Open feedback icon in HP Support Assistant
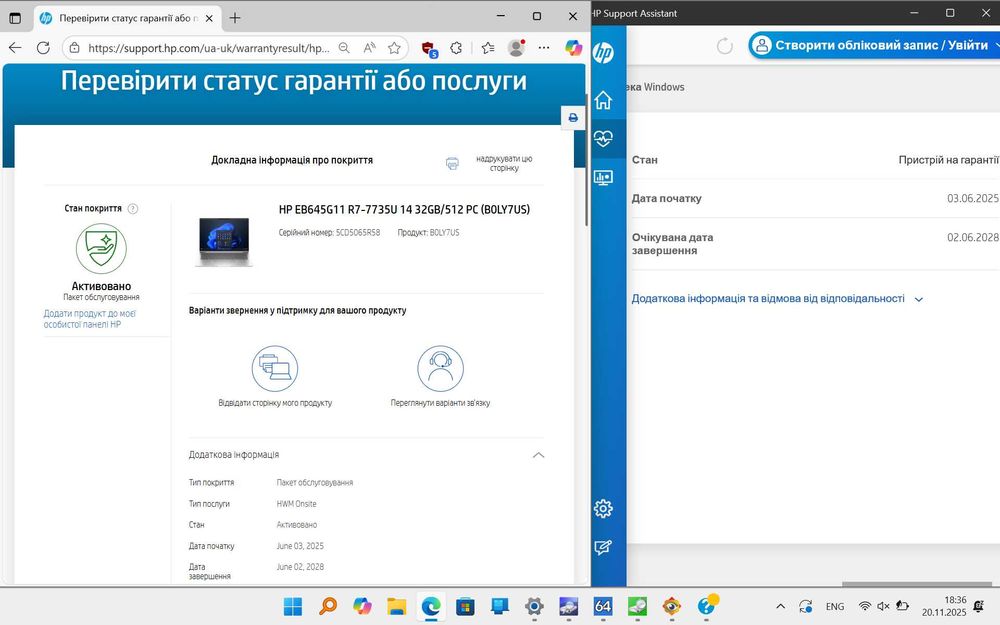Image resolution: width=1000 pixels, height=625 pixels. coord(603,547)
